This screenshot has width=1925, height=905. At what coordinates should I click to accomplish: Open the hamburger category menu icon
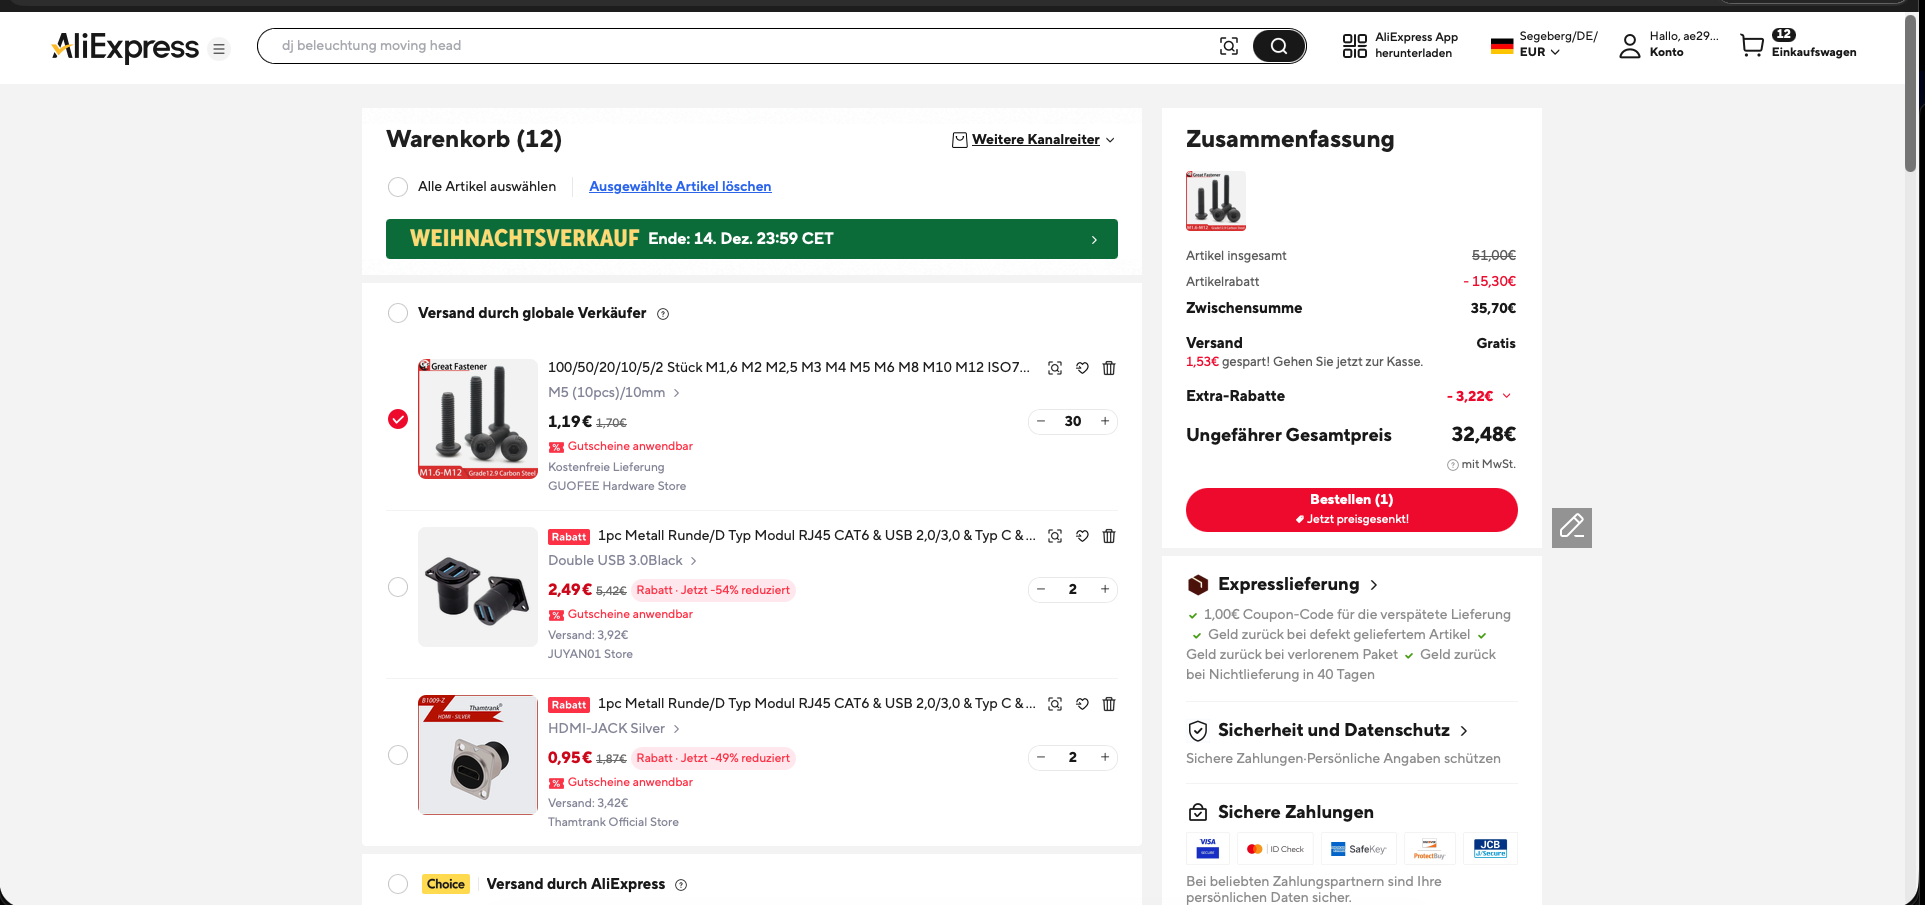(x=219, y=49)
